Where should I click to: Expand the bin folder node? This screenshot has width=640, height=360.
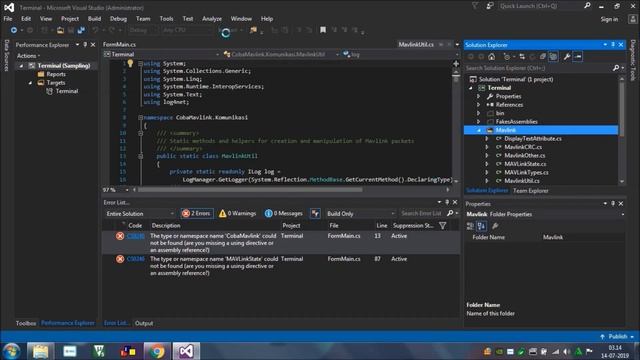(478, 113)
